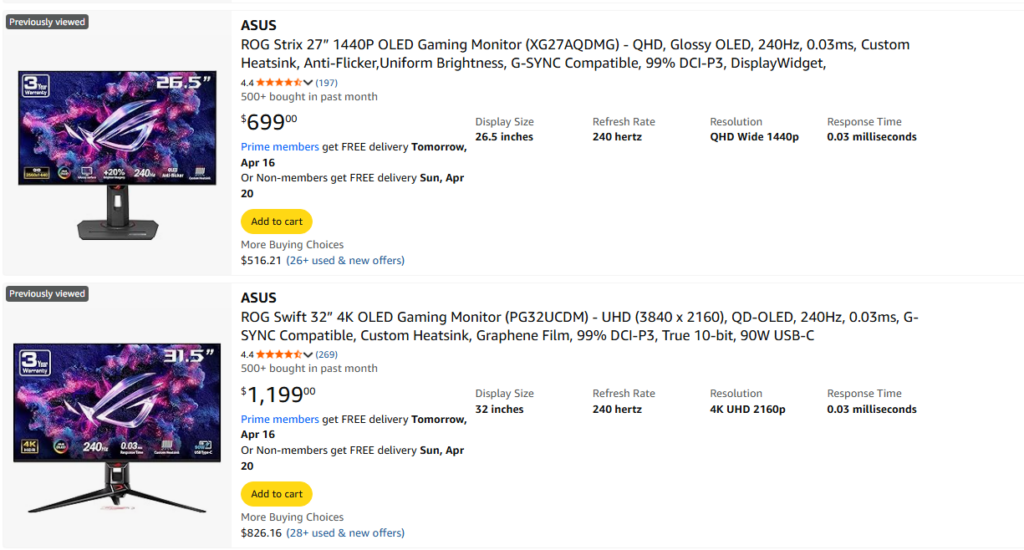Click the ROG Strix 26.5" monitor thumbnail
Screen dimensions: 1024x550
(118, 155)
